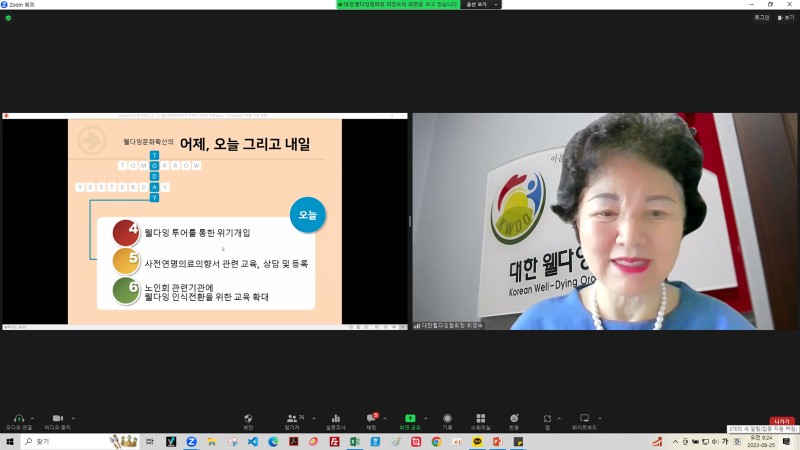Open Breakout Rooms (소회의실) icon
This screenshot has width=800, height=450.
481,419
